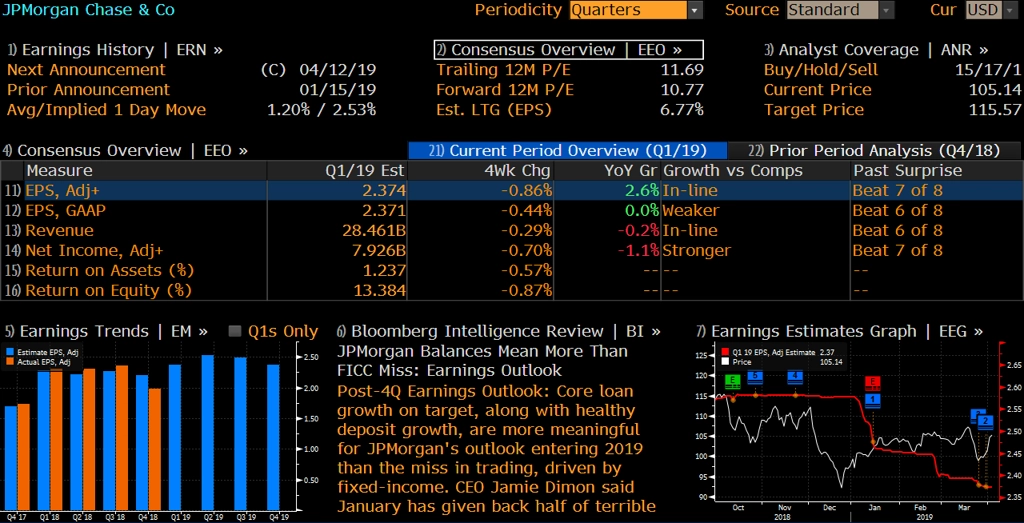Click the blue 4 marker on estimates graph

[x=795, y=376]
